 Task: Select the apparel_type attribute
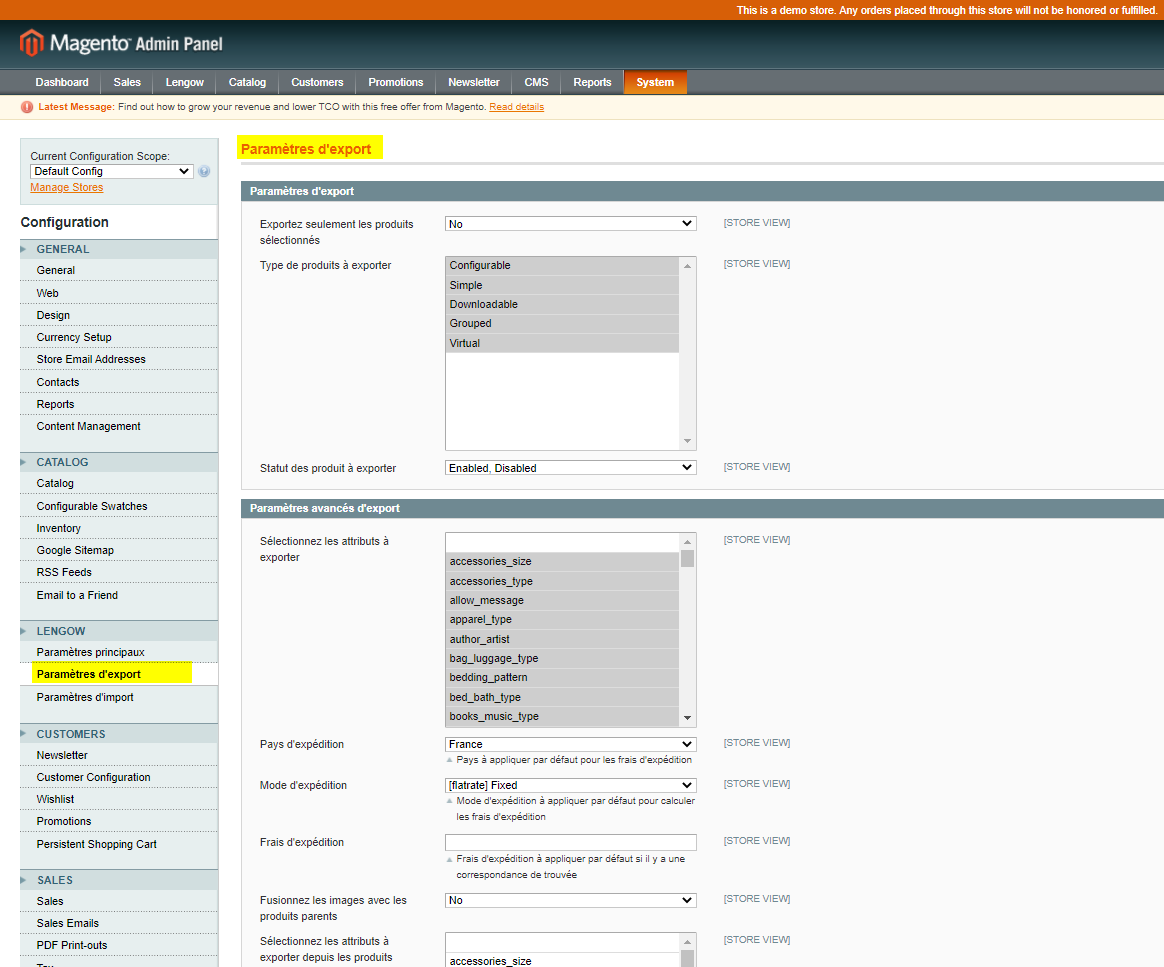562,620
